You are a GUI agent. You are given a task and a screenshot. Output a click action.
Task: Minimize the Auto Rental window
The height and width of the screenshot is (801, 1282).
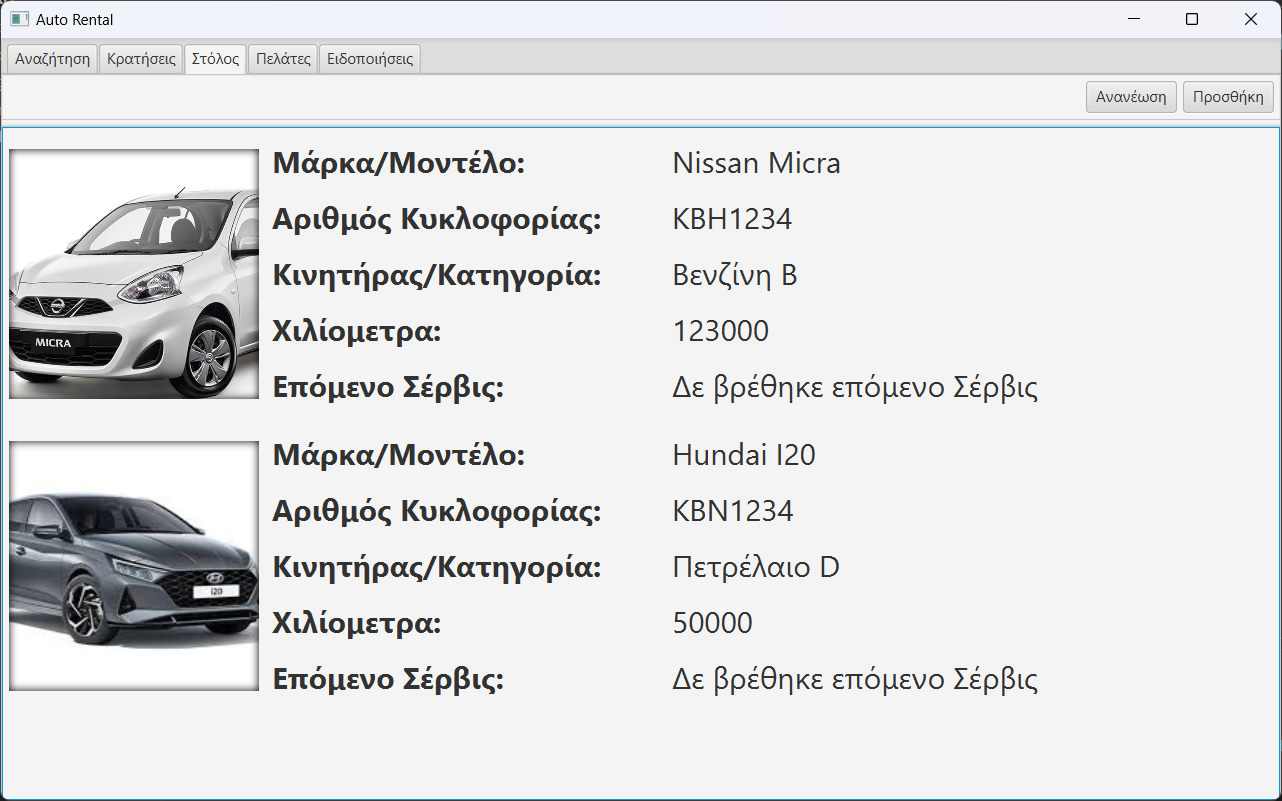tap(1133, 19)
